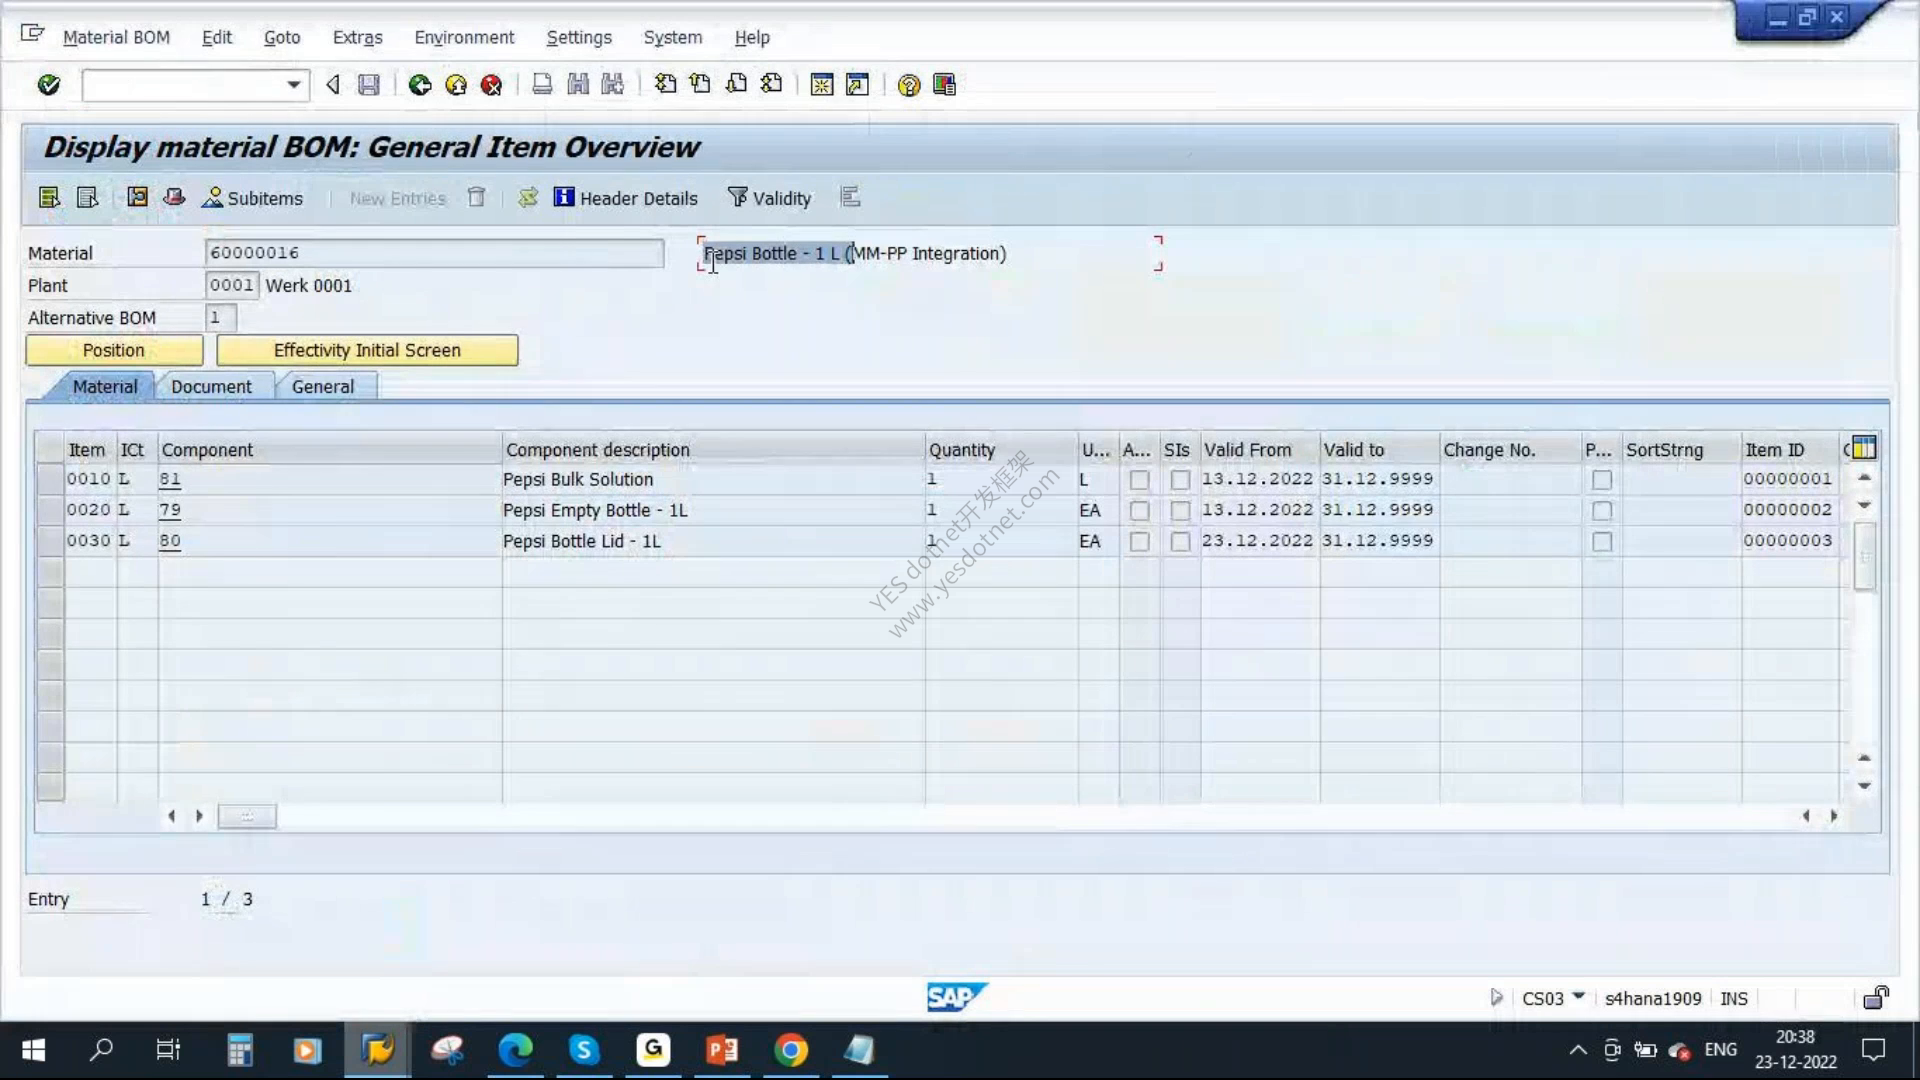Toggle P... checkbox for Item ID 00000003

(x=1602, y=542)
